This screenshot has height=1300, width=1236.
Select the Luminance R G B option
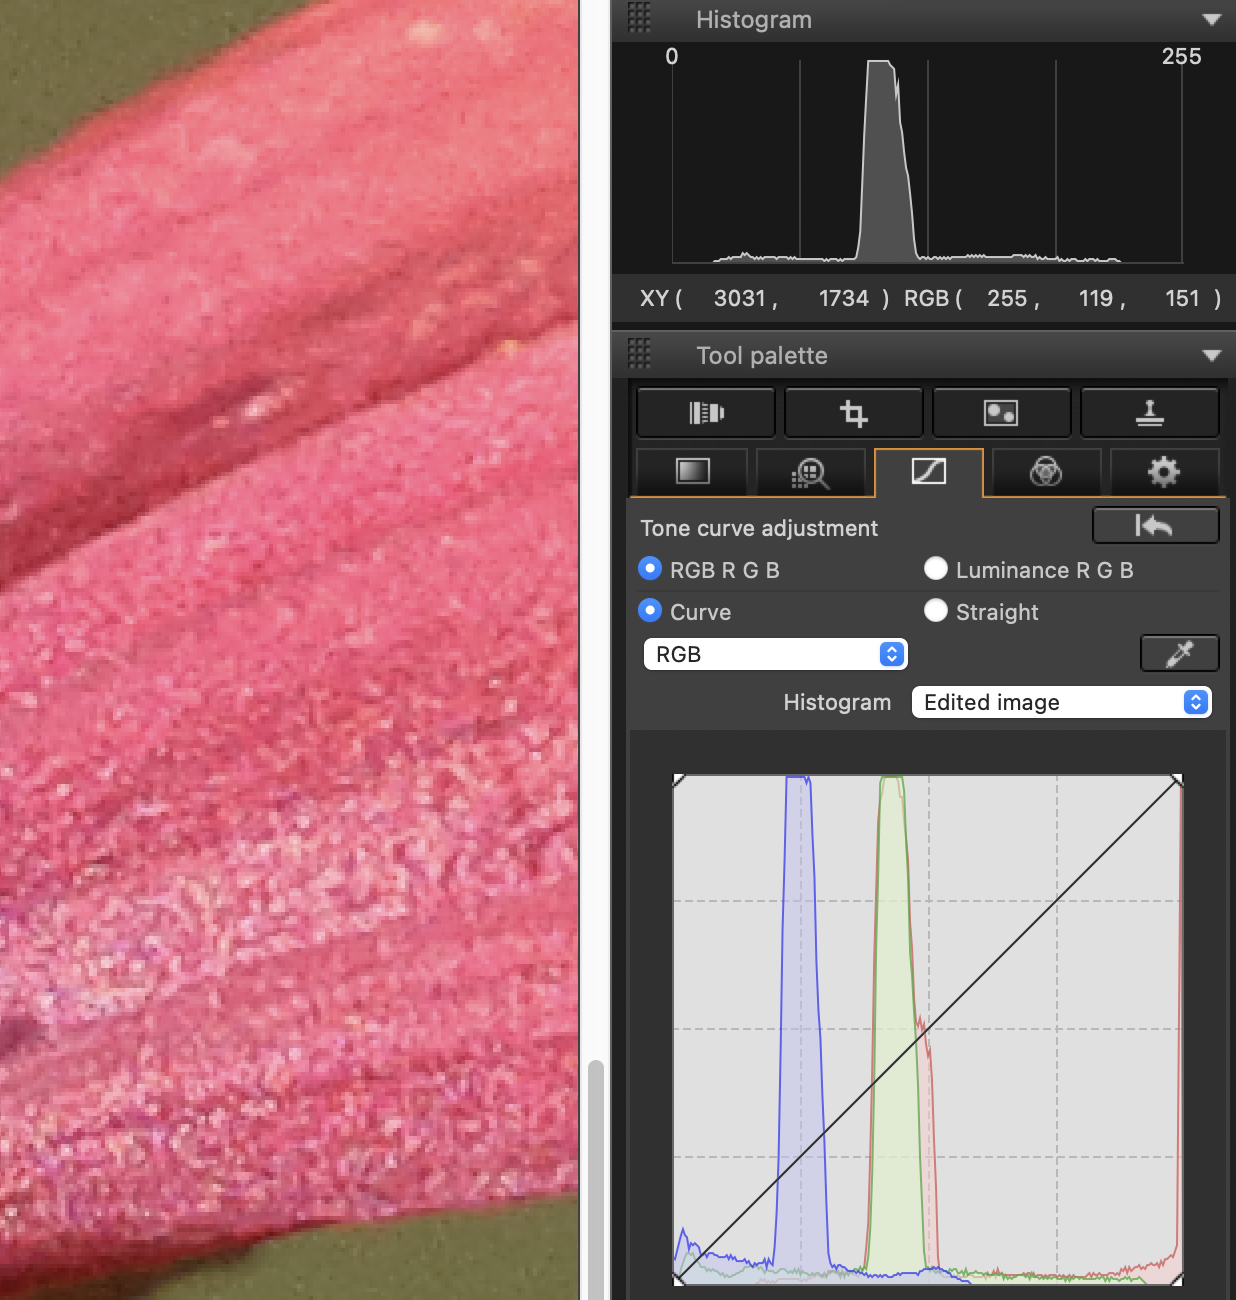pyautogui.click(x=936, y=569)
